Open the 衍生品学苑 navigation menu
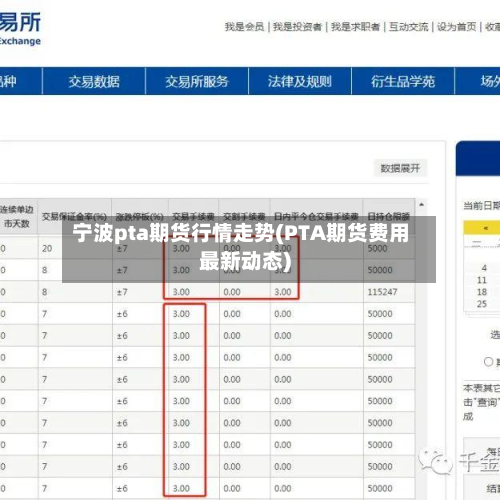The width and height of the screenshot is (500, 500). point(403,81)
